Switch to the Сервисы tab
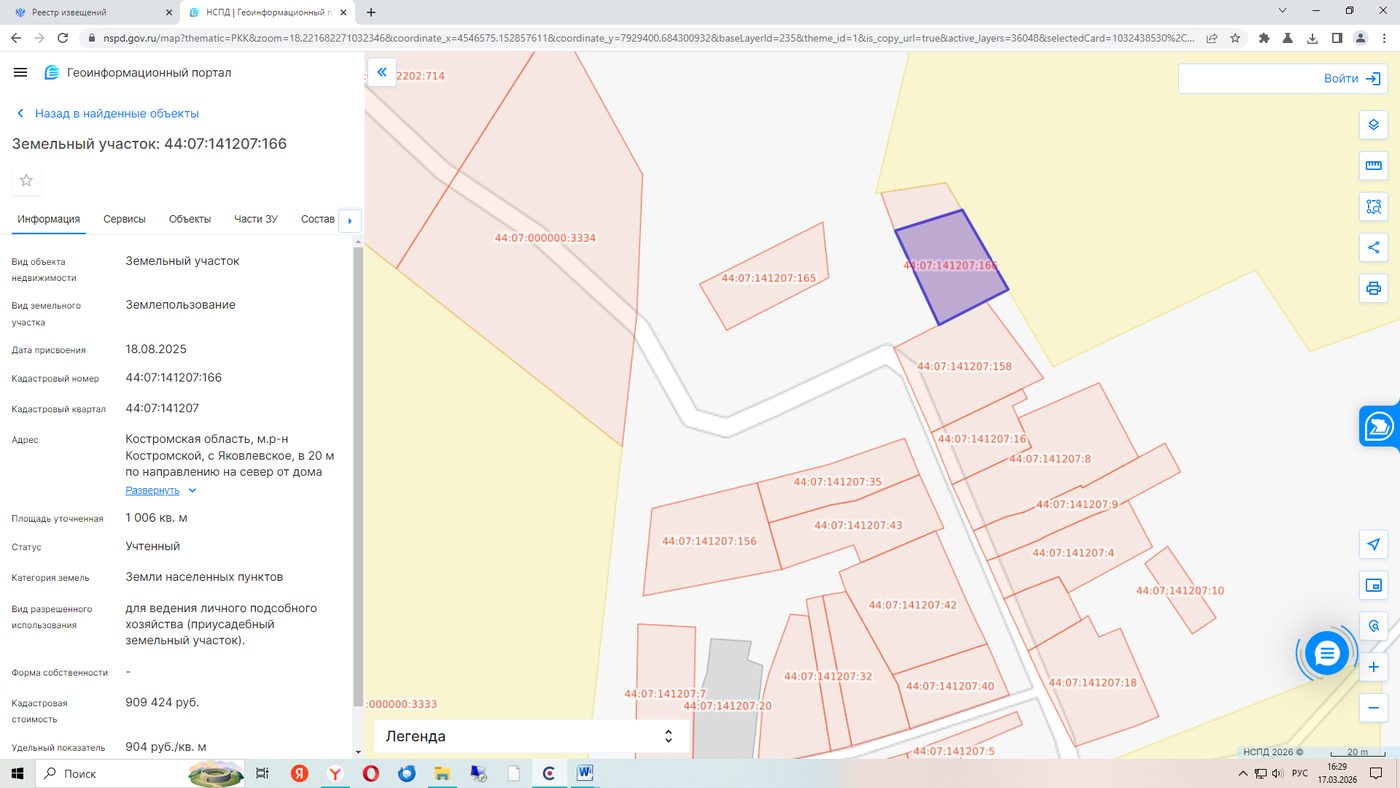Image resolution: width=1400 pixels, height=788 pixels. pyautogui.click(x=124, y=219)
